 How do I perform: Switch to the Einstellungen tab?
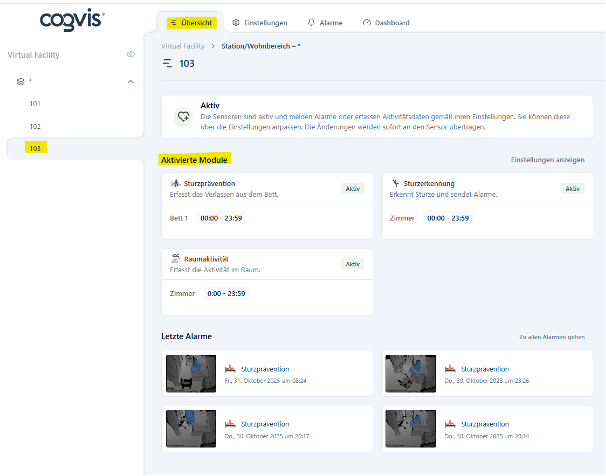click(x=259, y=22)
